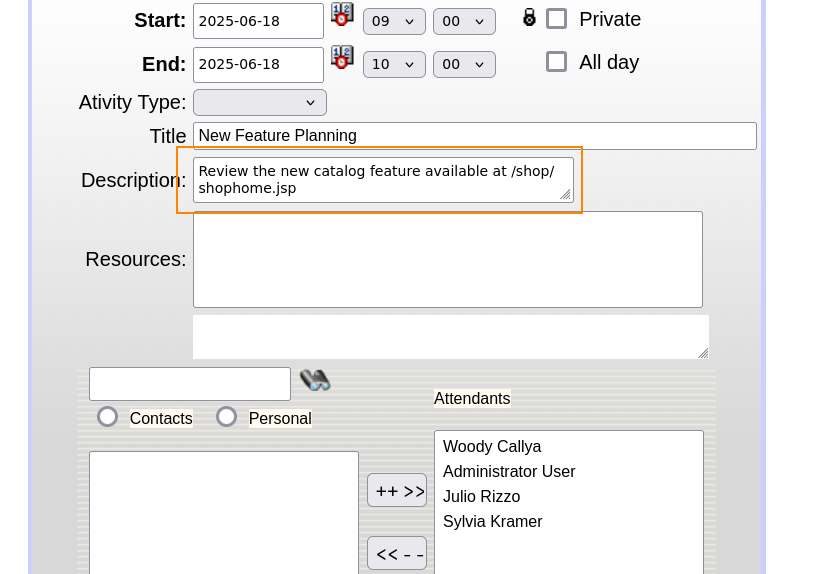This screenshot has width=825, height=574.
Task: Select the Contacts radio button
Action: coord(107,417)
